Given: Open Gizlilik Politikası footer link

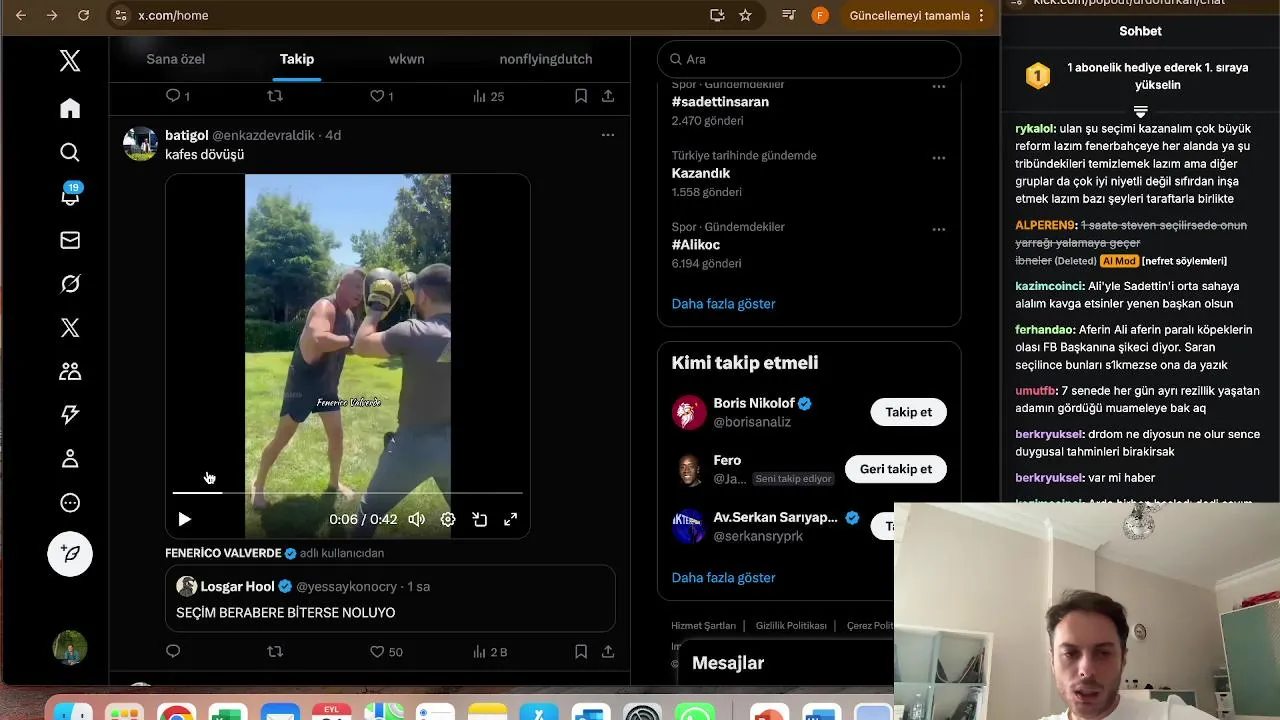Looking at the screenshot, I should coord(791,626).
